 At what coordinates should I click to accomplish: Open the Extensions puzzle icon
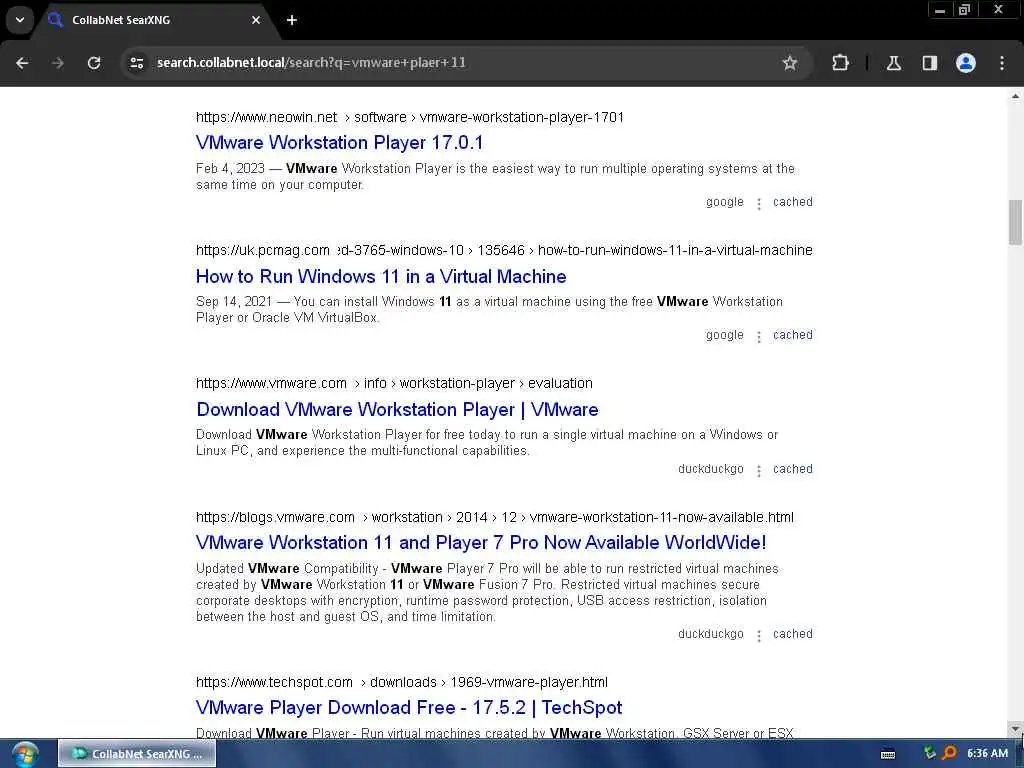pos(840,63)
